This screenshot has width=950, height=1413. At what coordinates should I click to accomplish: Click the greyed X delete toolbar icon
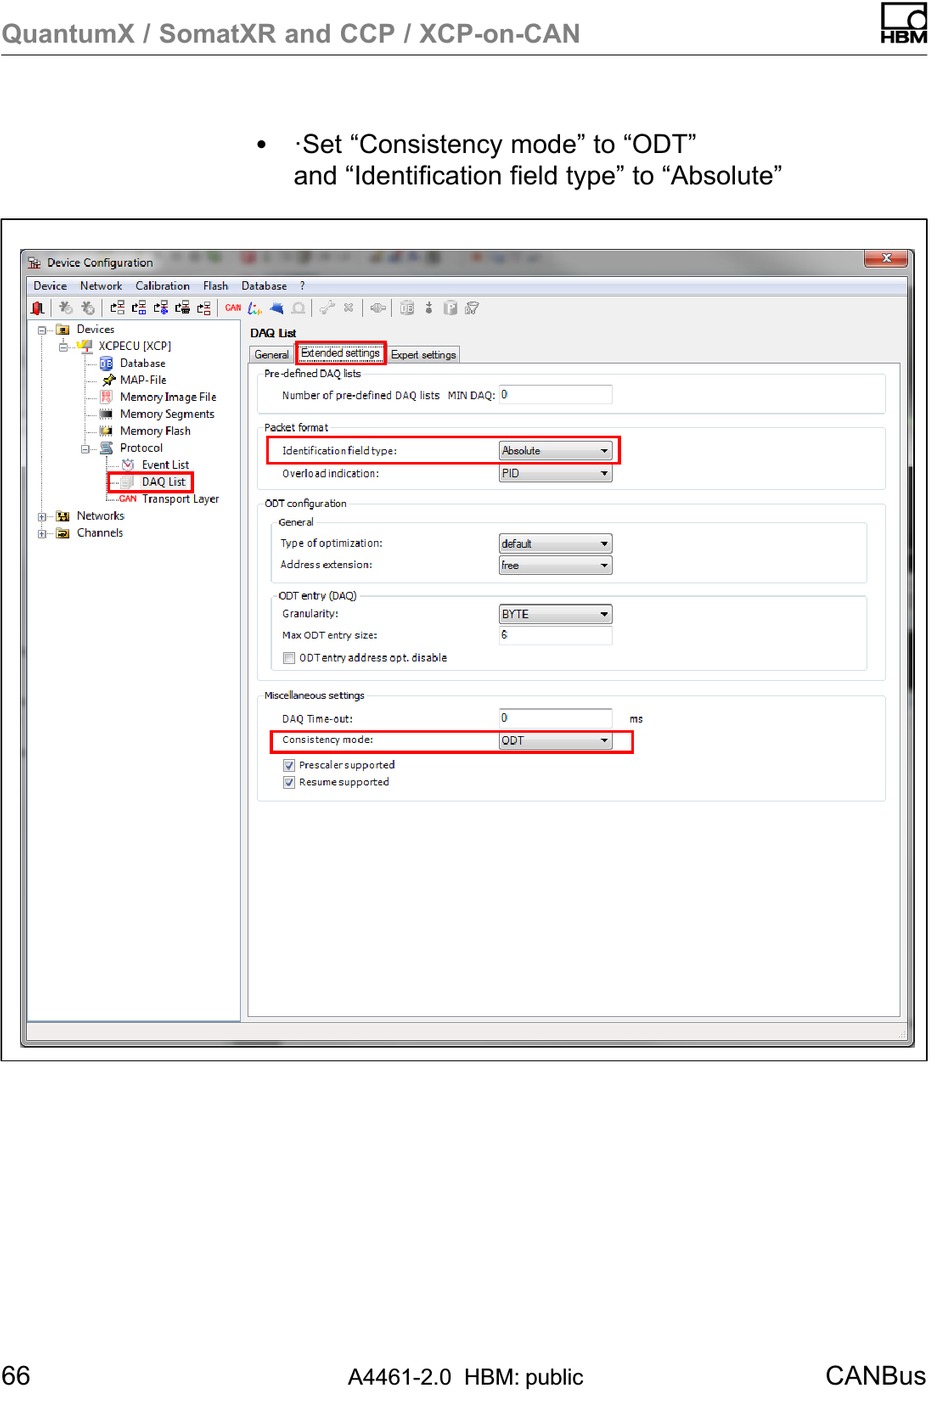pos(348,308)
